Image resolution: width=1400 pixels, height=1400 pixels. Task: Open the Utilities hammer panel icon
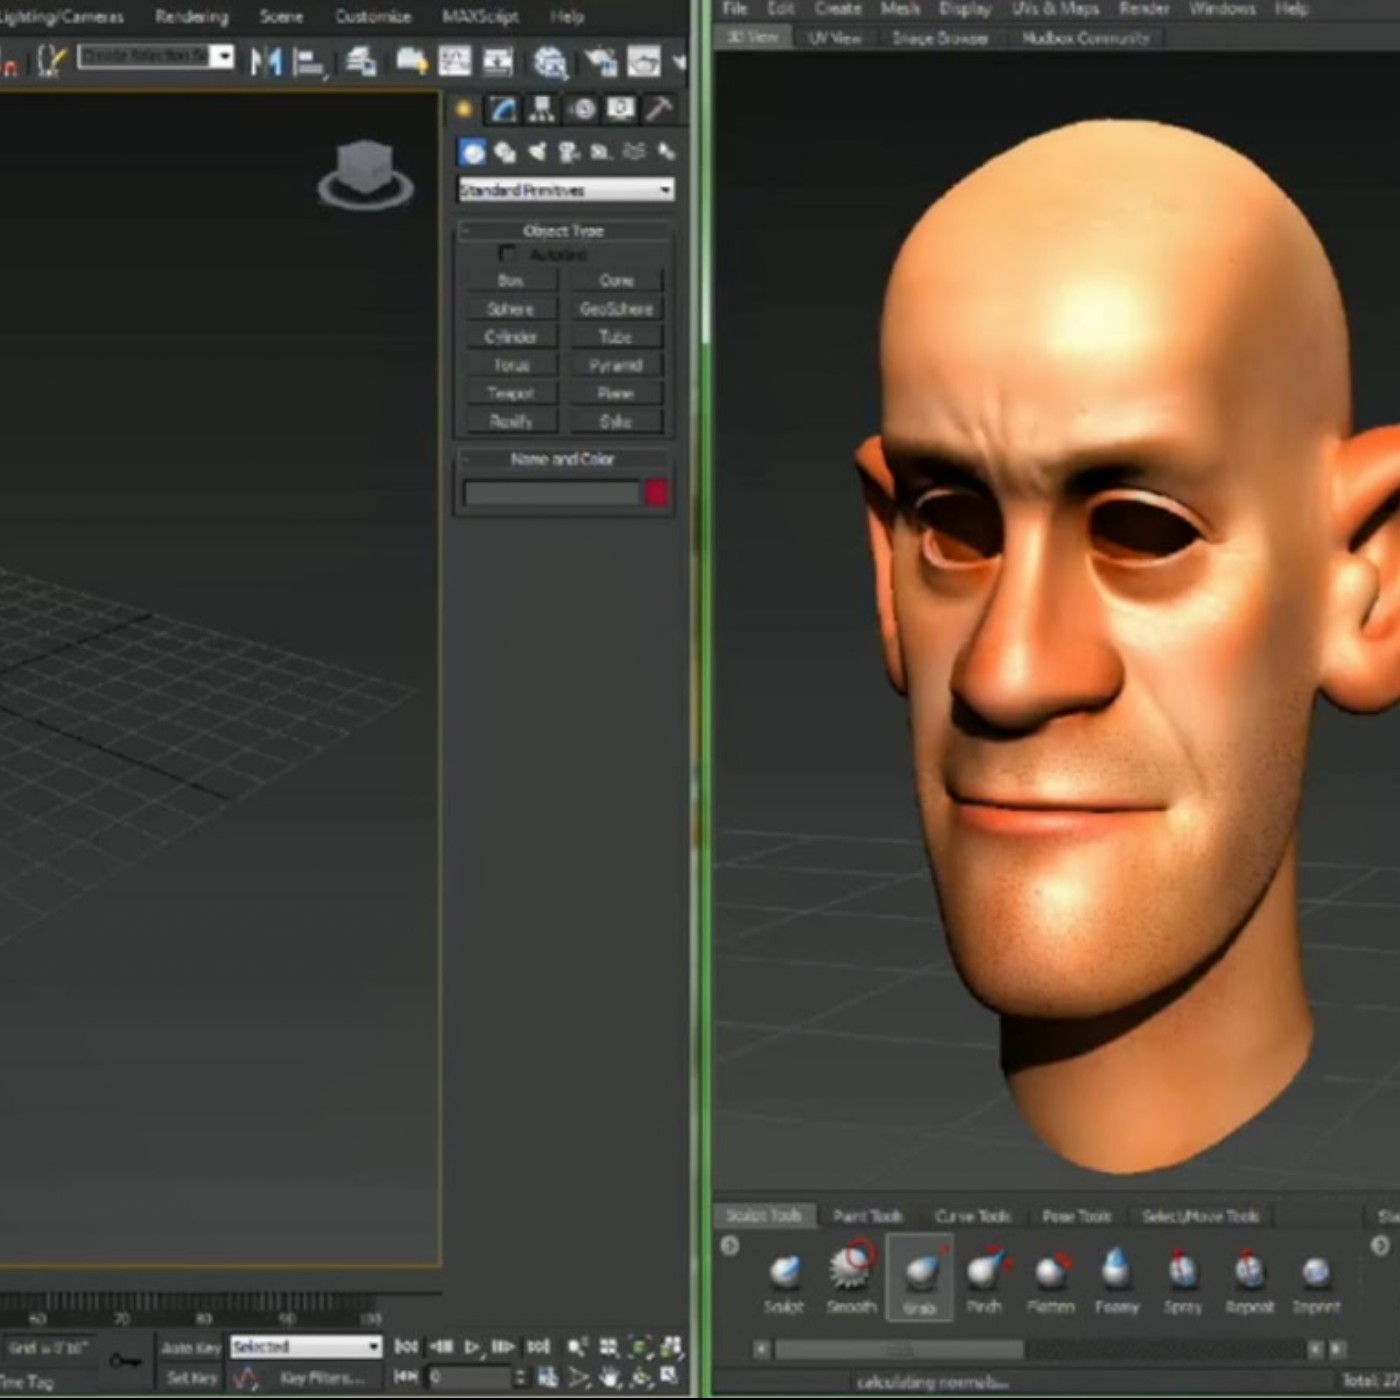click(659, 109)
